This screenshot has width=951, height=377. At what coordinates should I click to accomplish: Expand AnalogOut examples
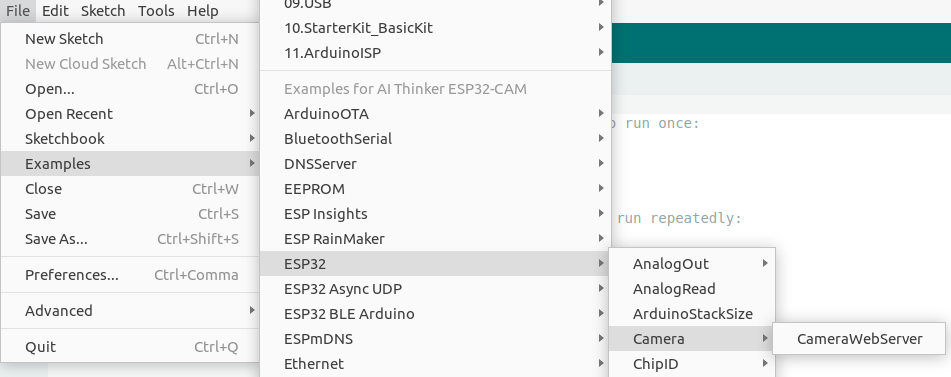pyautogui.click(x=692, y=264)
